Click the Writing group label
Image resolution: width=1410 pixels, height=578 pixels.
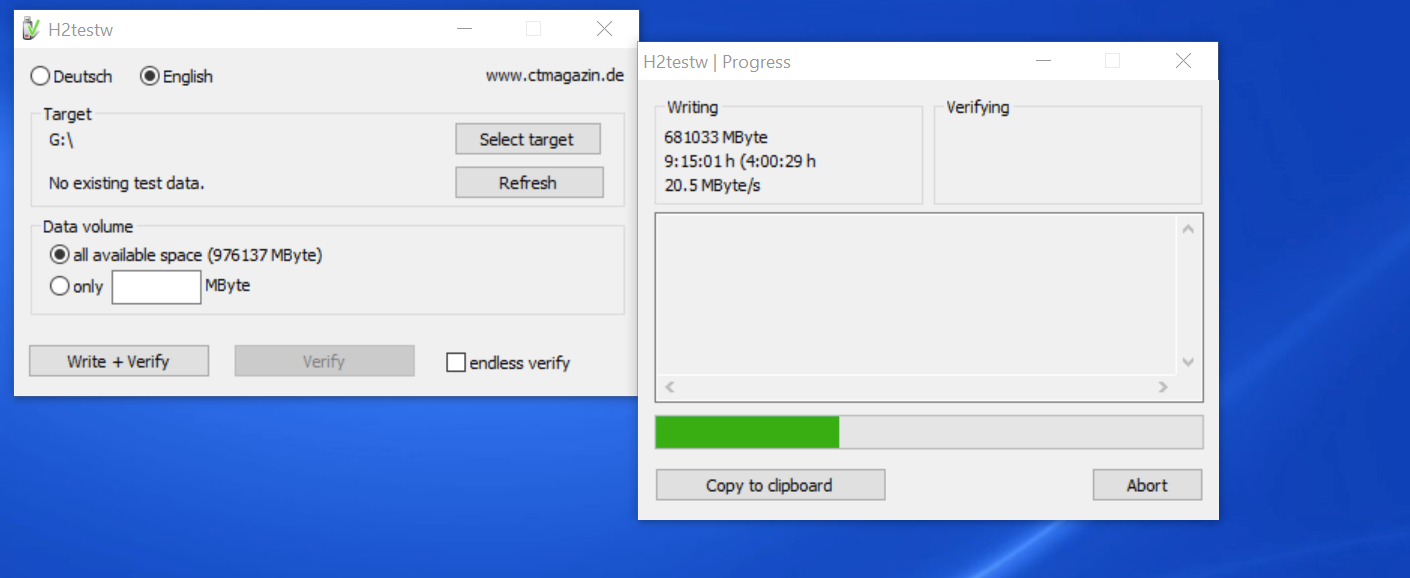click(x=692, y=107)
